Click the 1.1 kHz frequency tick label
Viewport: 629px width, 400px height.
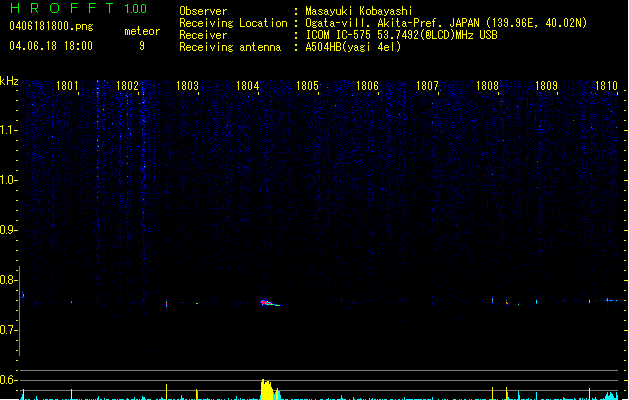tap(8, 130)
